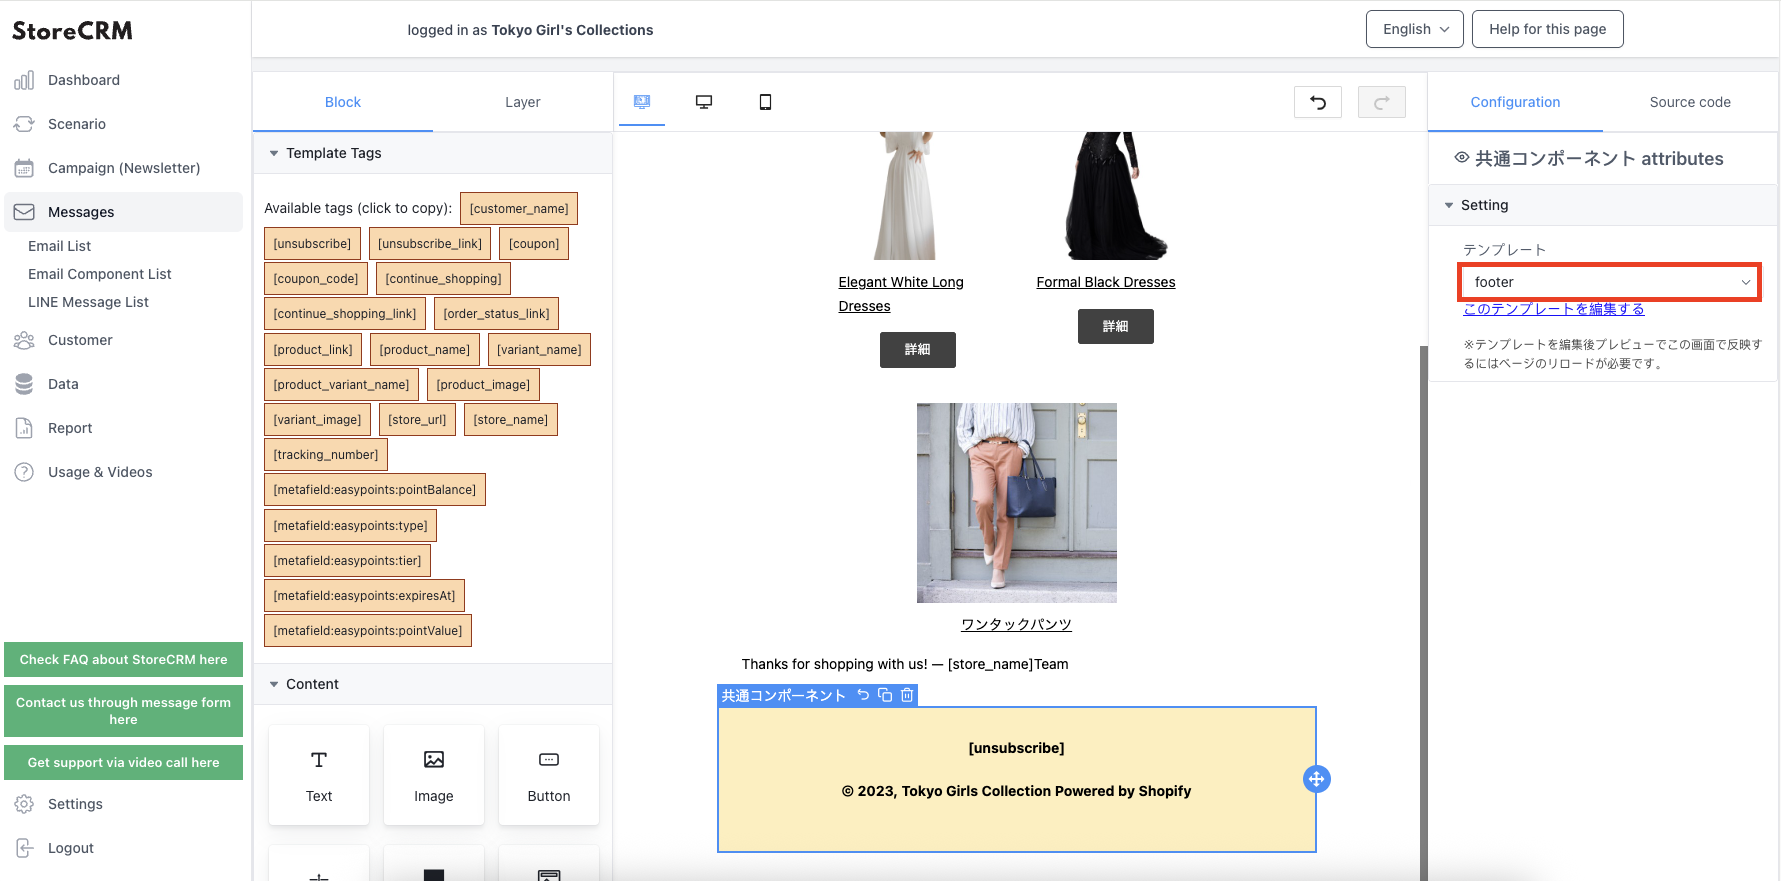Open Email Component List submenu
This screenshot has width=1781, height=881.
pyautogui.click(x=100, y=274)
